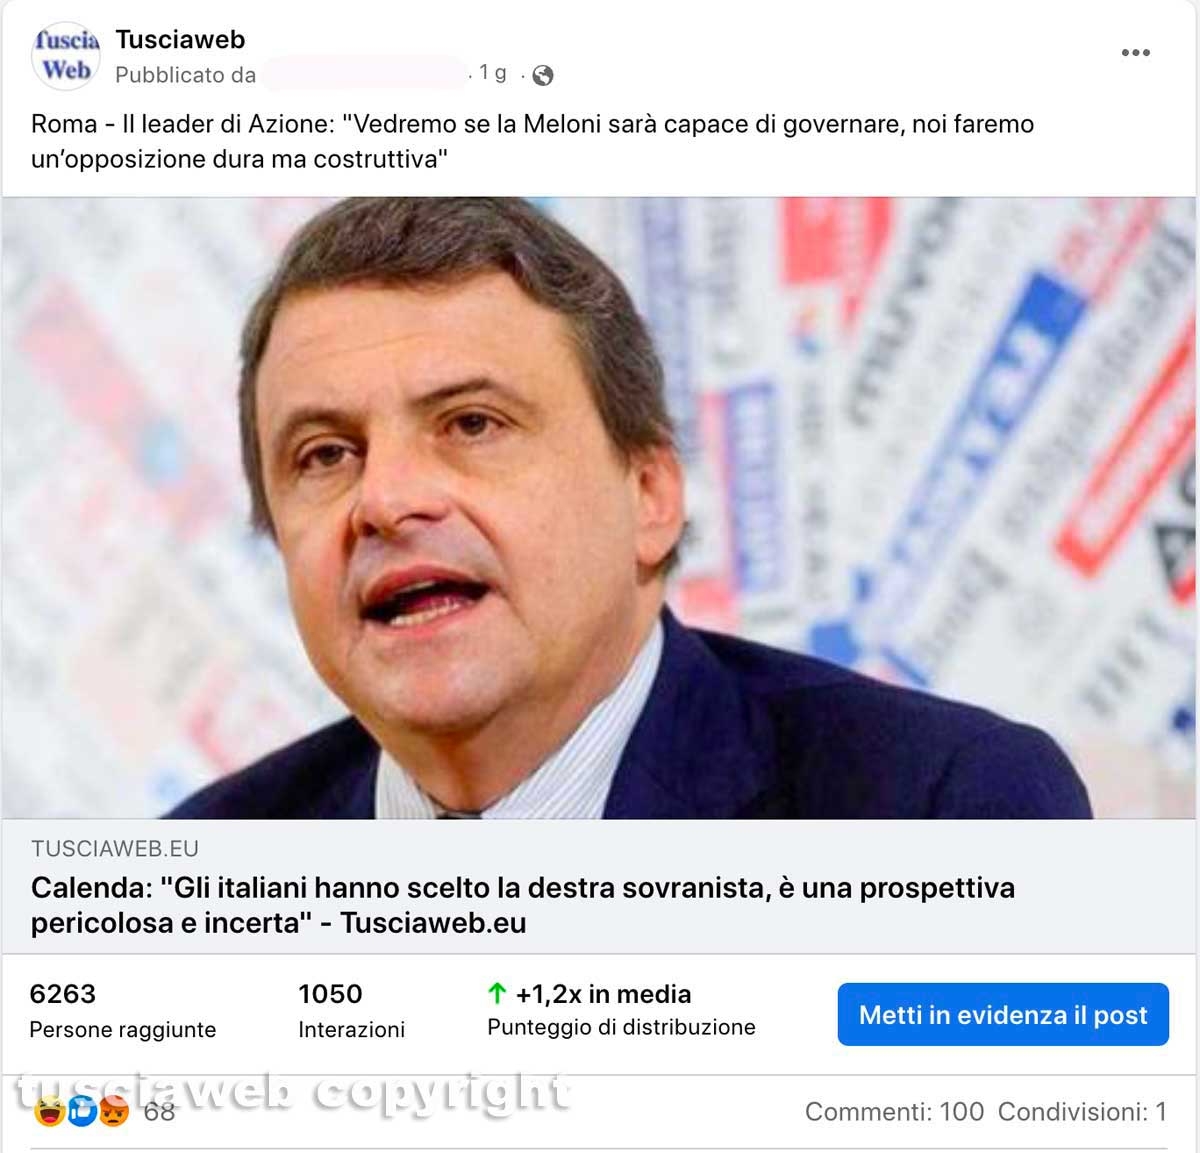Click the laughing reaction emoji
Image resolution: width=1200 pixels, height=1153 pixels.
[49, 1111]
